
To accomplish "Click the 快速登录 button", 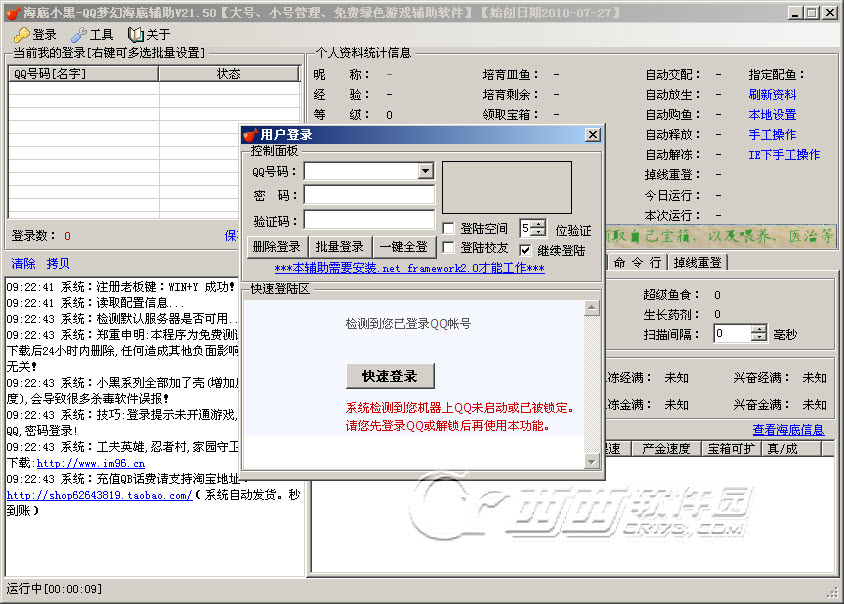I will pyautogui.click(x=390, y=376).
